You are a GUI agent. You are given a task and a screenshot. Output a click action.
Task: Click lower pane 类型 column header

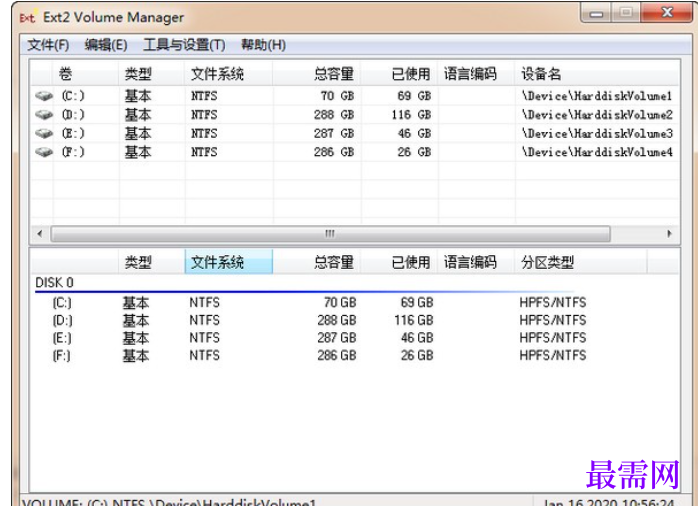click(151, 262)
